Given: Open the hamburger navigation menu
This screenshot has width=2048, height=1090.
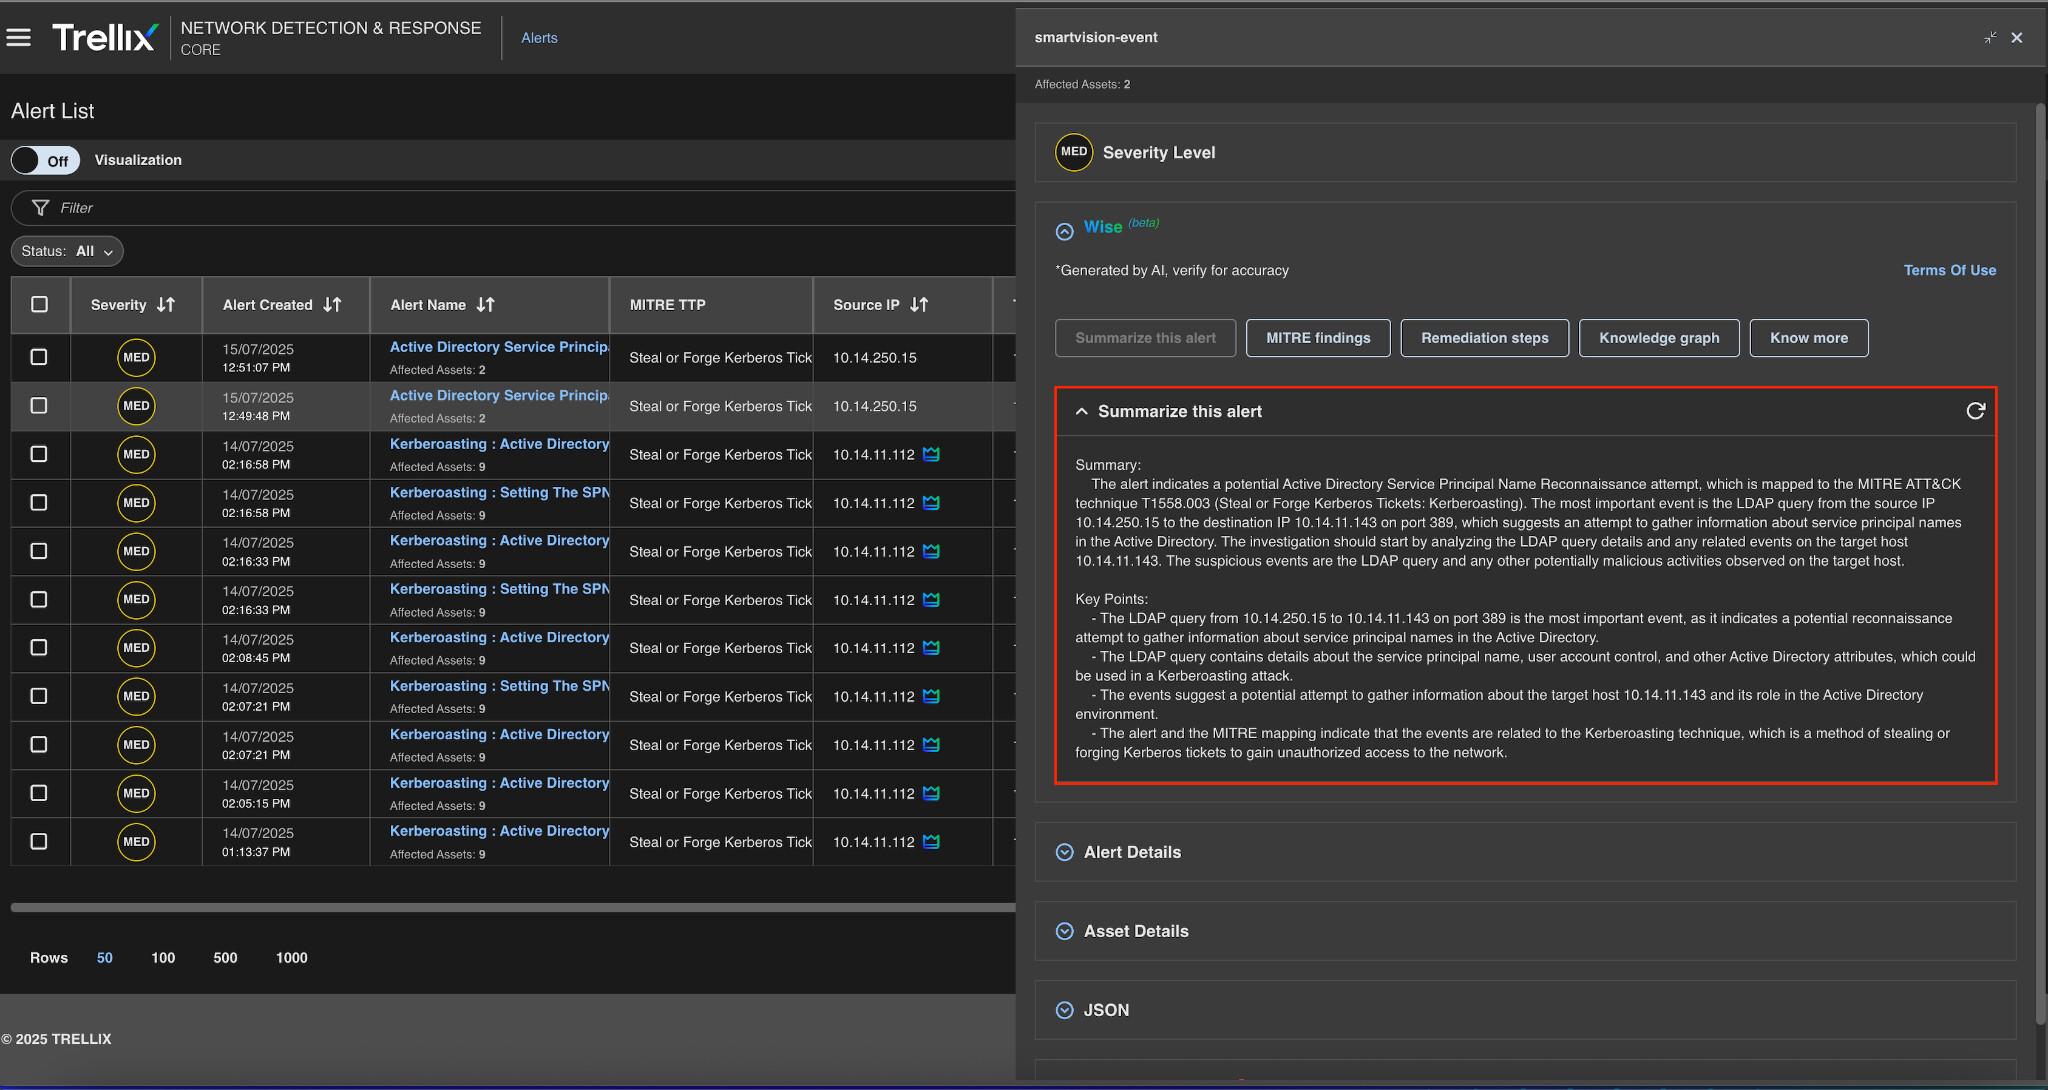Looking at the screenshot, I should point(18,38).
